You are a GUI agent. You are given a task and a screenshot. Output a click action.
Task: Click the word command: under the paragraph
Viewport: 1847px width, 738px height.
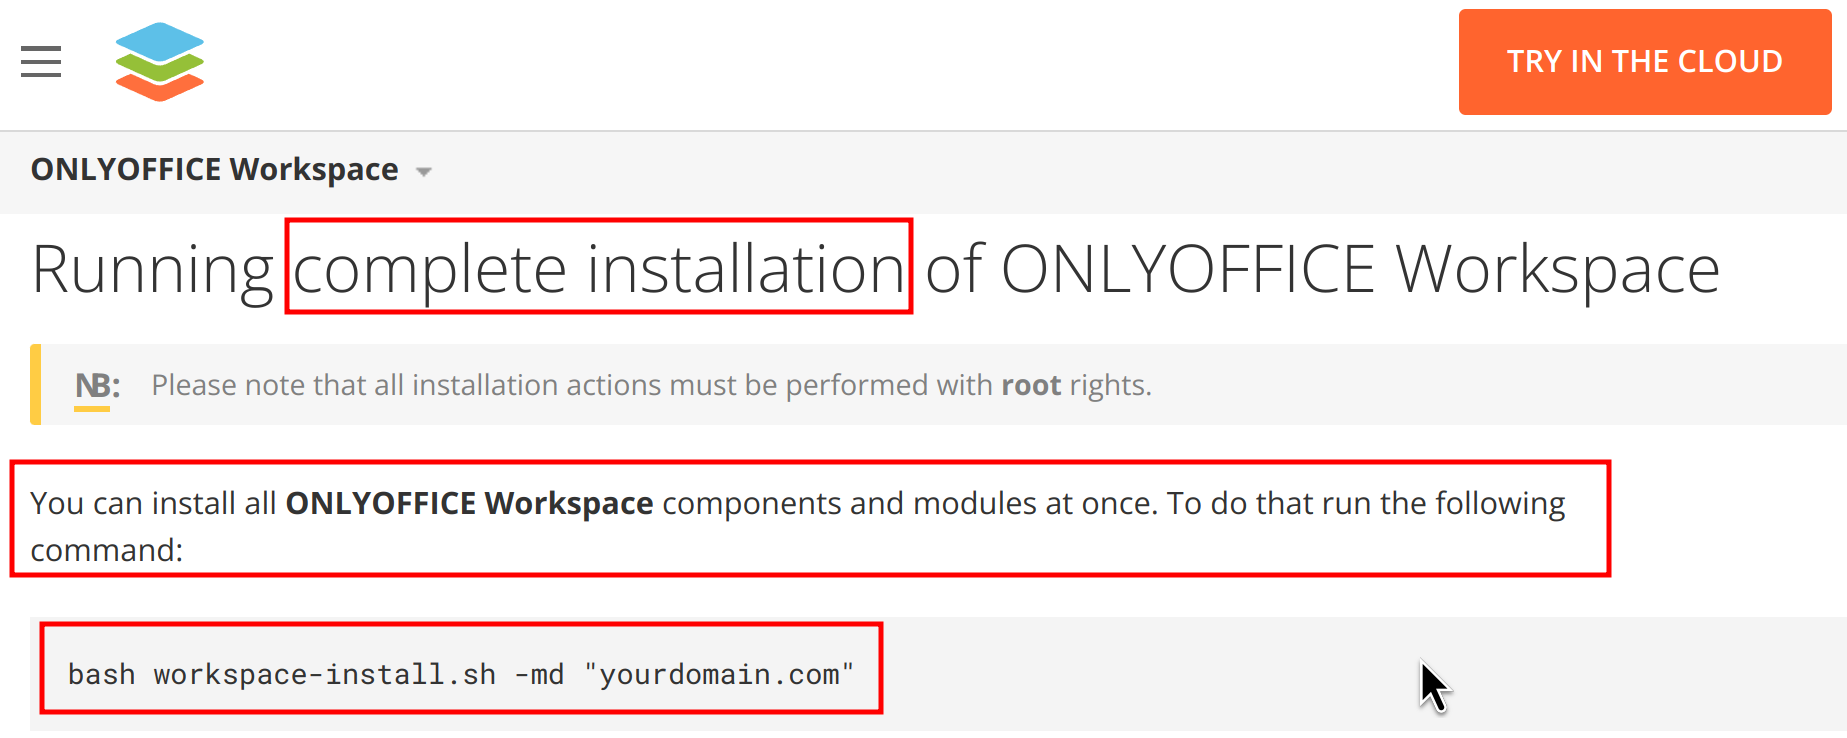(x=107, y=550)
